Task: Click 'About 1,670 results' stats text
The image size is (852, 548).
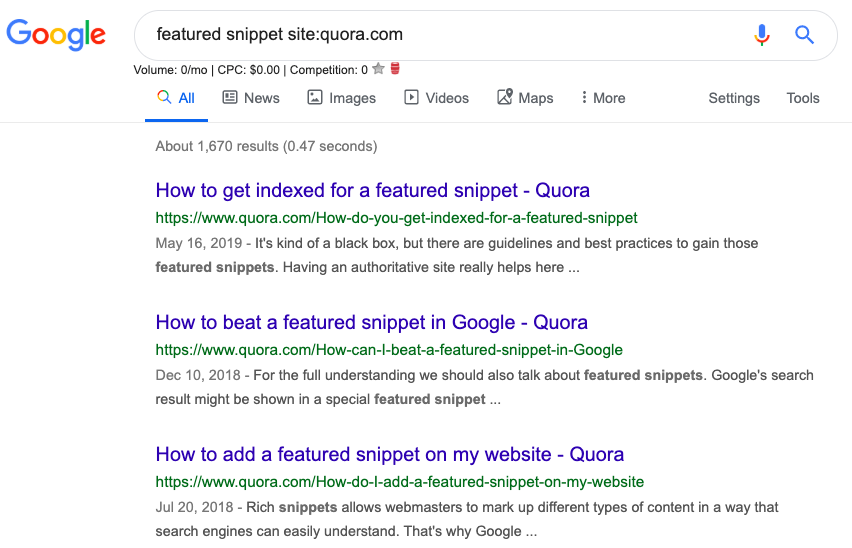Action: coord(266,147)
